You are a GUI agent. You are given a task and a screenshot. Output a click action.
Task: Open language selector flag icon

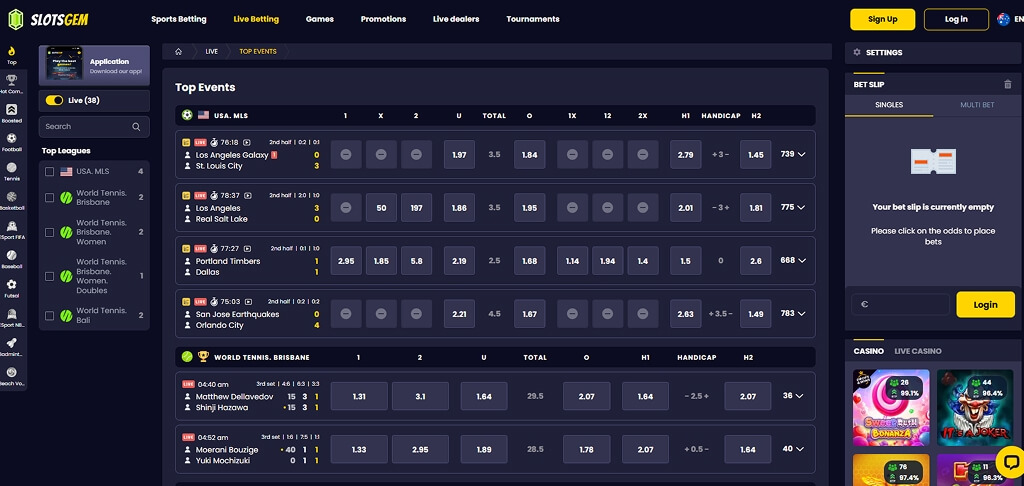(1004, 20)
